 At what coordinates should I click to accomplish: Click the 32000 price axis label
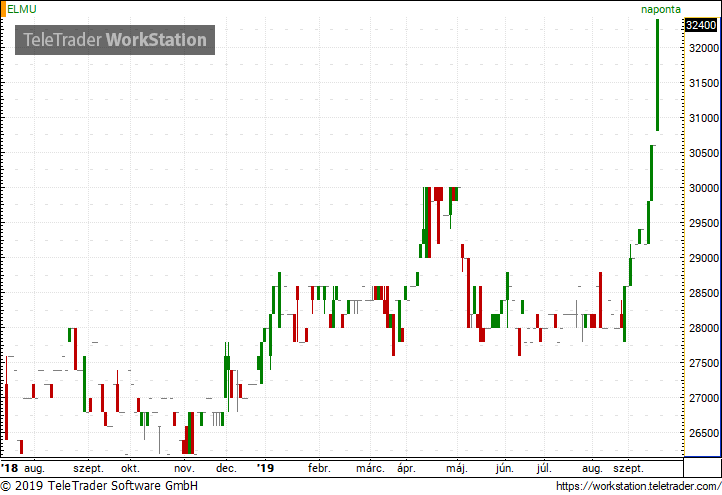tap(704, 48)
